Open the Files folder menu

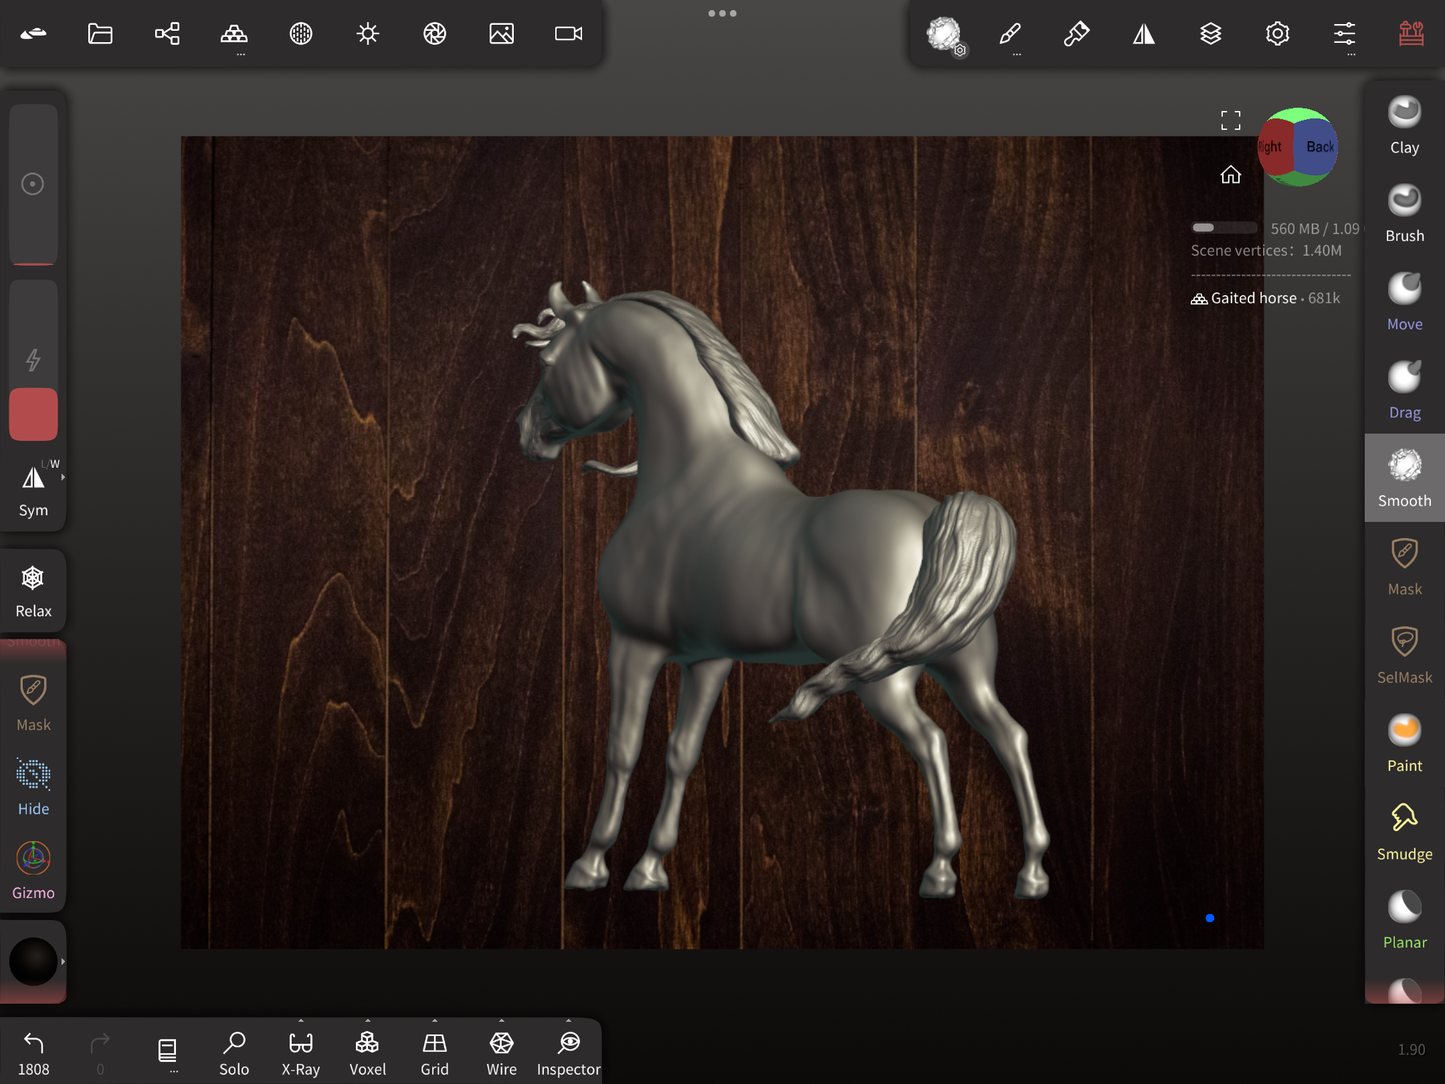coord(100,34)
